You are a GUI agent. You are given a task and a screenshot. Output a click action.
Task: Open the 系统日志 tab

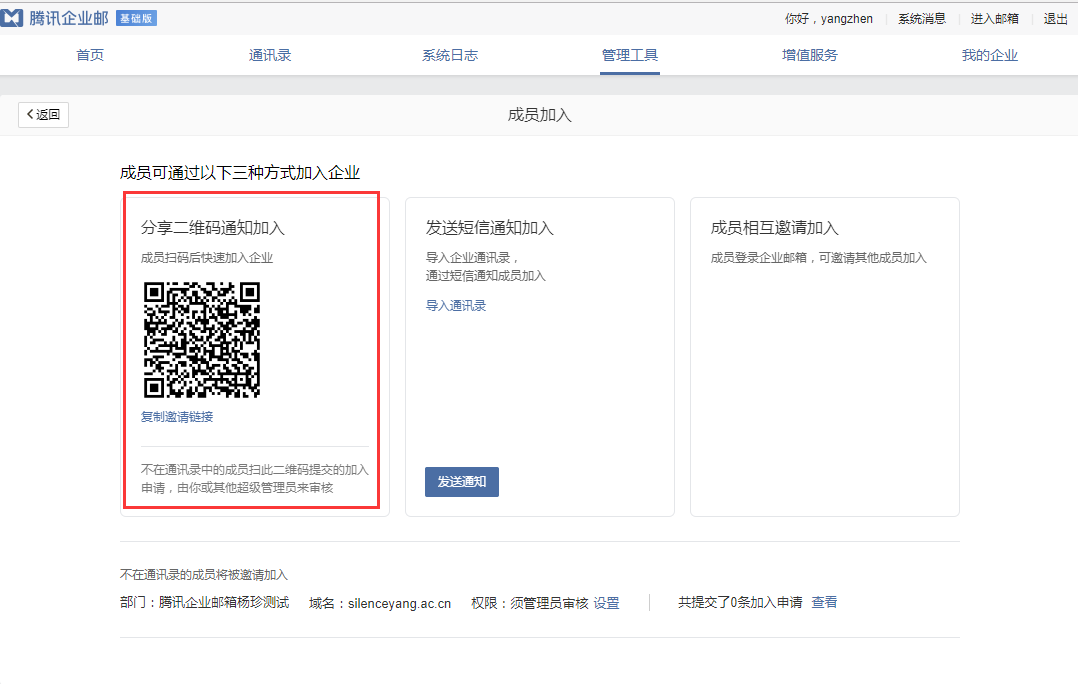pos(450,55)
